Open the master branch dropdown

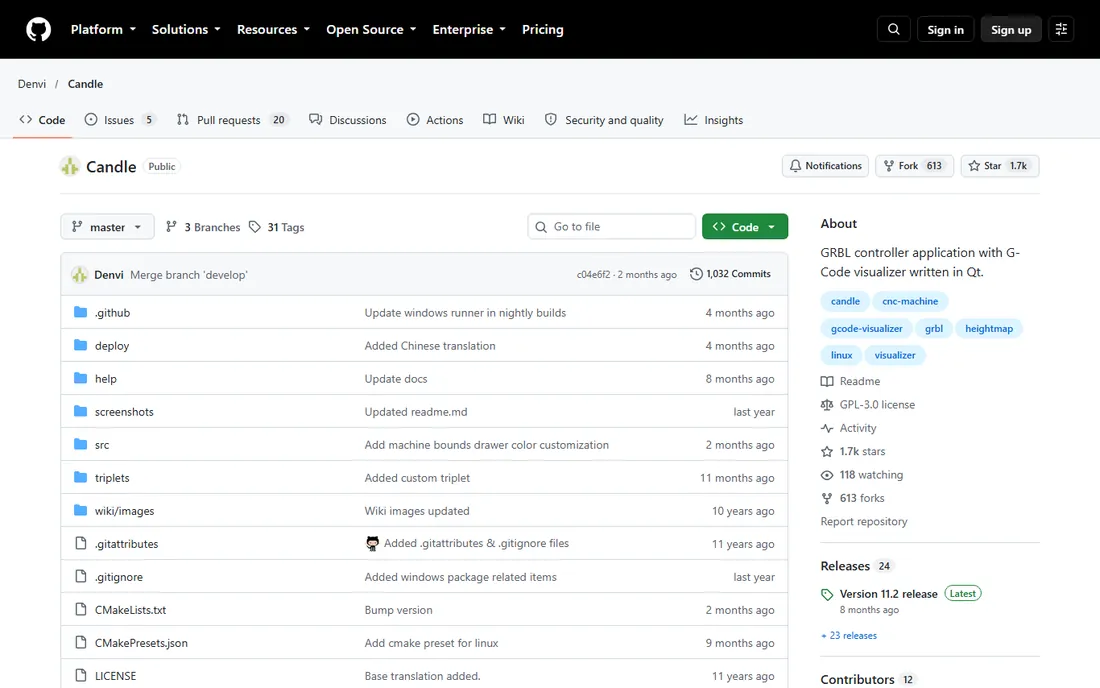(107, 227)
